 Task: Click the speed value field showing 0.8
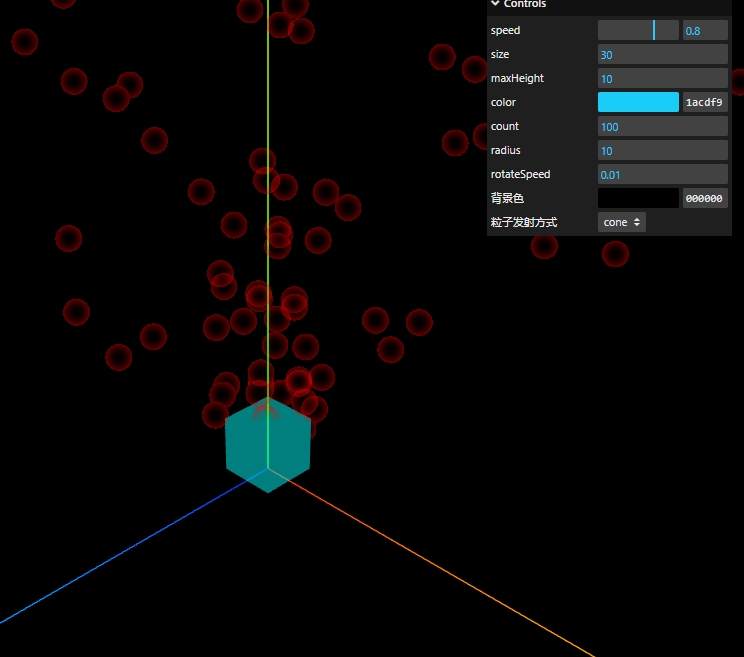[x=705, y=30]
